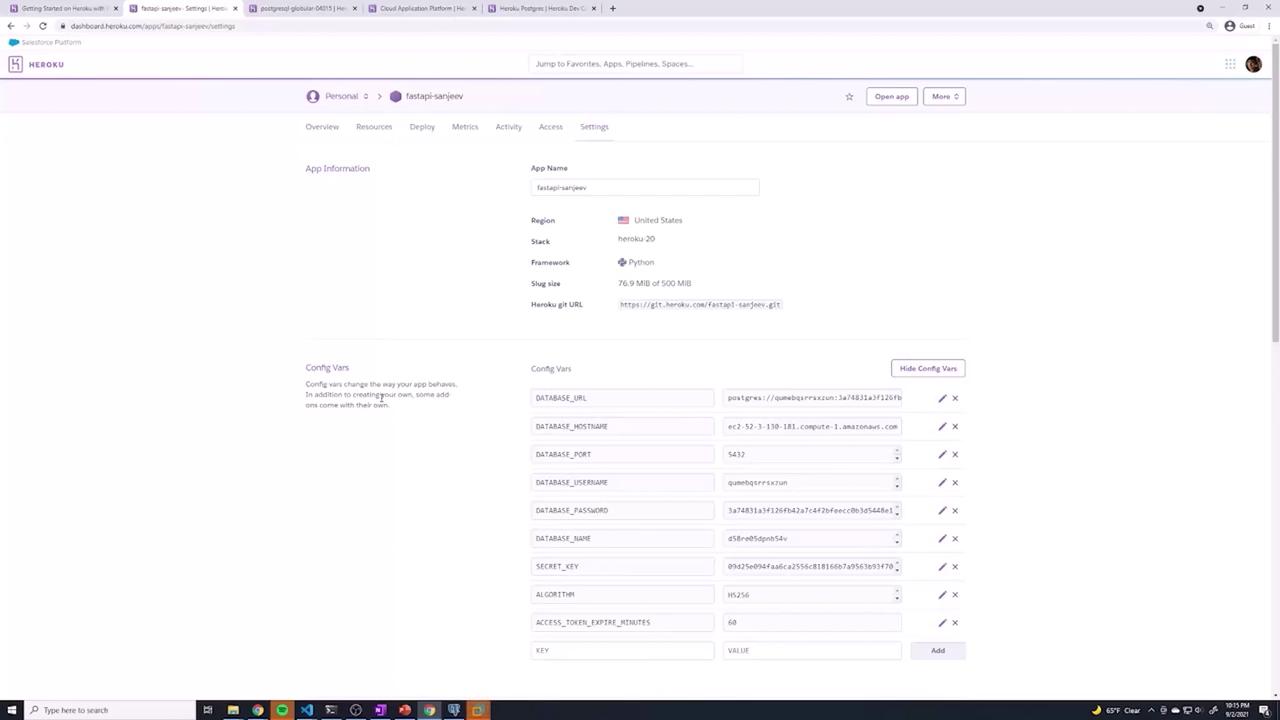1280x720 pixels.
Task: Edit the DATABASE_PORT config var
Action: pos(942,454)
